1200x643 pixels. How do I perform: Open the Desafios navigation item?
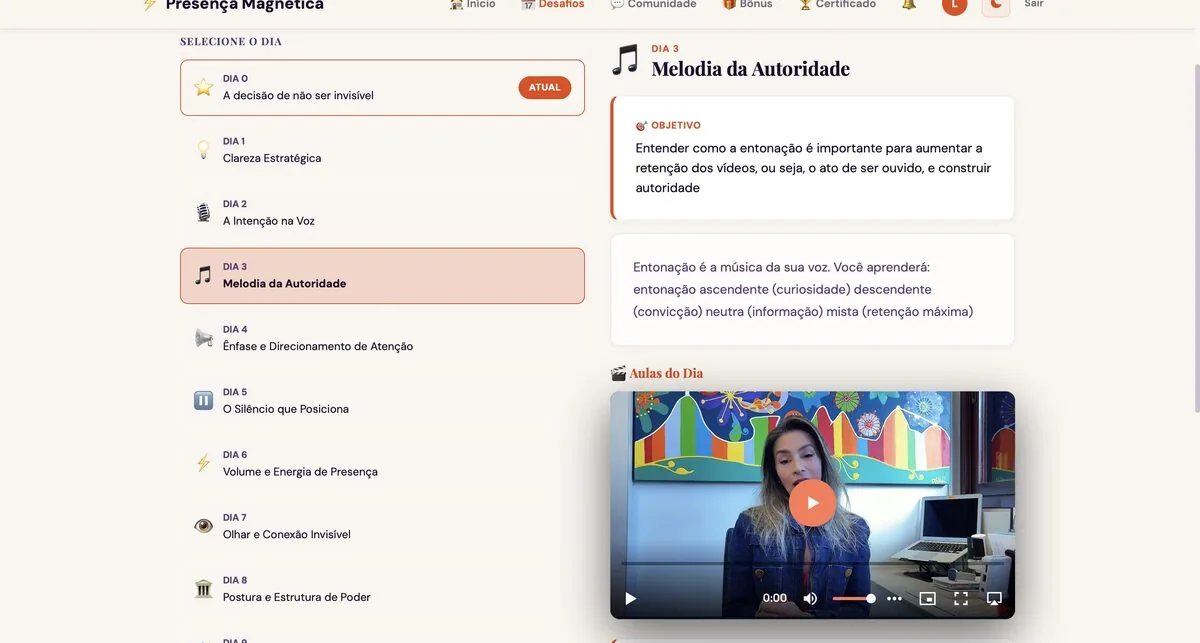tap(553, 5)
